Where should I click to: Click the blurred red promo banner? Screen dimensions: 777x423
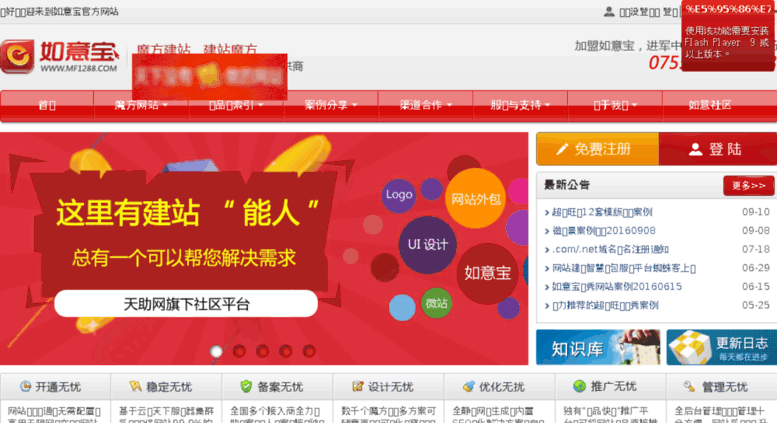click(210, 77)
